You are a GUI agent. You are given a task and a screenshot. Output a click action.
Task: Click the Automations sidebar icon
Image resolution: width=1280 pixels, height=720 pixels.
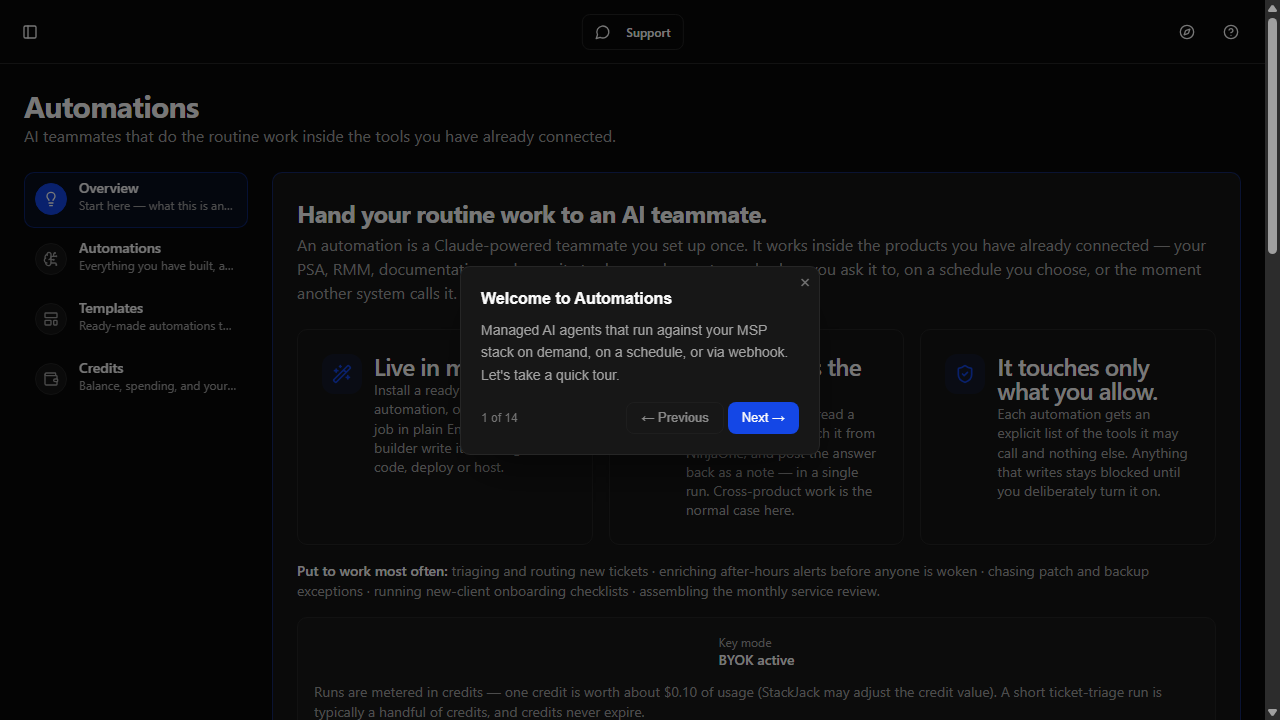(51, 259)
